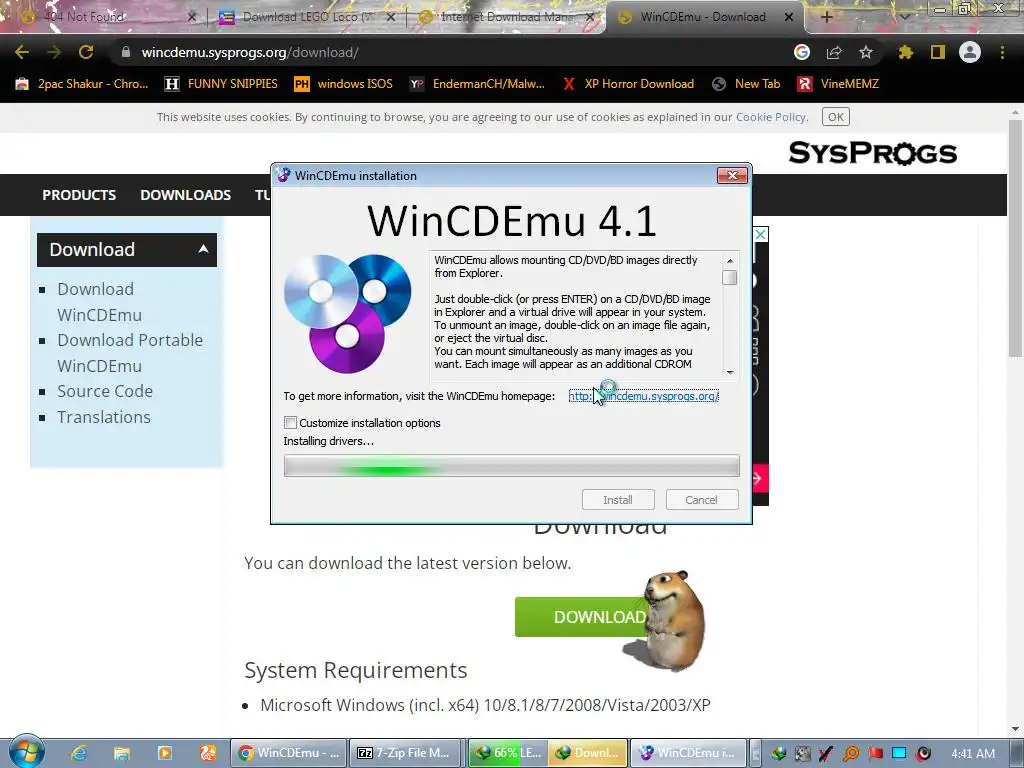Screen dimensions: 1024x768
Task: Close the Download LEGO Loco tab
Action: (391, 17)
